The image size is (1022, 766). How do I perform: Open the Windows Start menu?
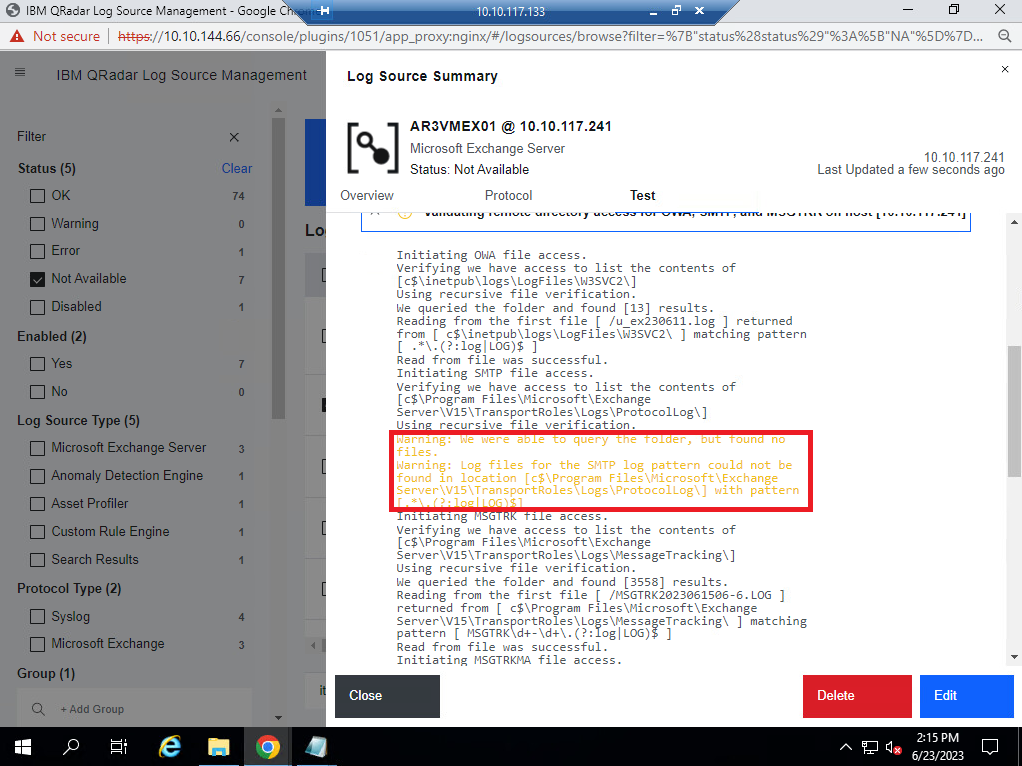23,747
